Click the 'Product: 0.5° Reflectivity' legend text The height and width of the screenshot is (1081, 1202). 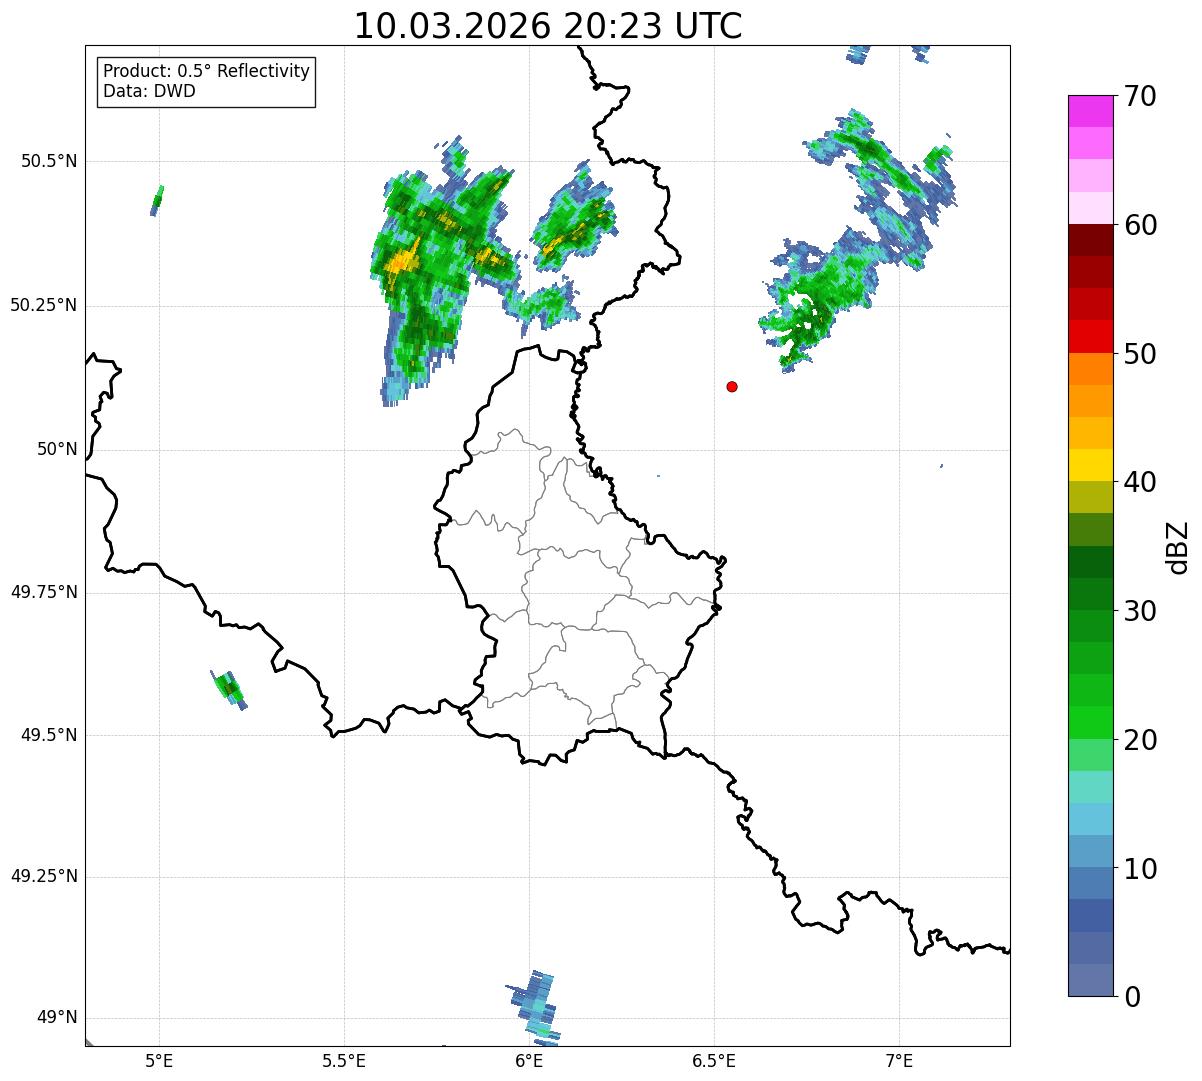tap(207, 71)
